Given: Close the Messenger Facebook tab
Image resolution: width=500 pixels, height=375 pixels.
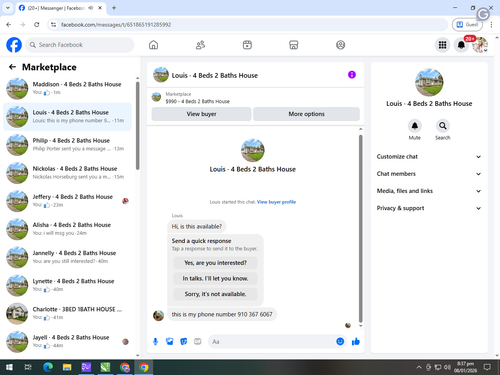Looking at the screenshot, I should (x=100, y=8).
